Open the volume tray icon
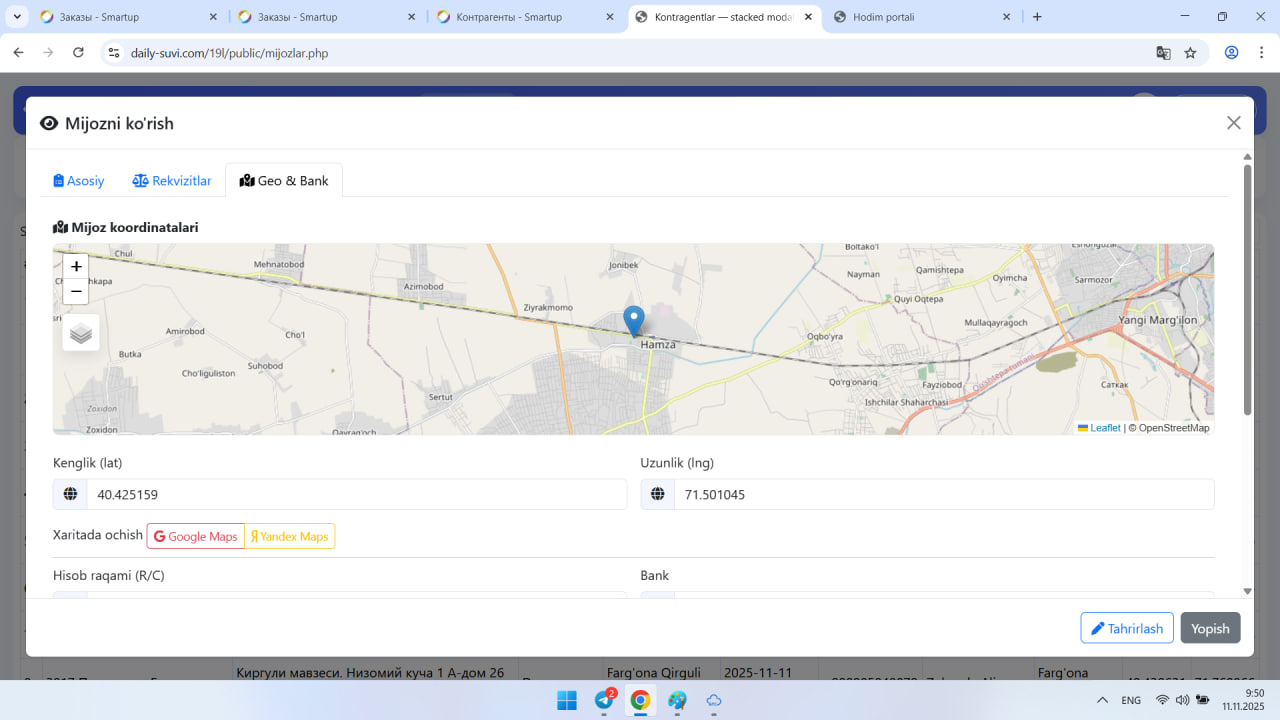 (x=1182, y=700)
